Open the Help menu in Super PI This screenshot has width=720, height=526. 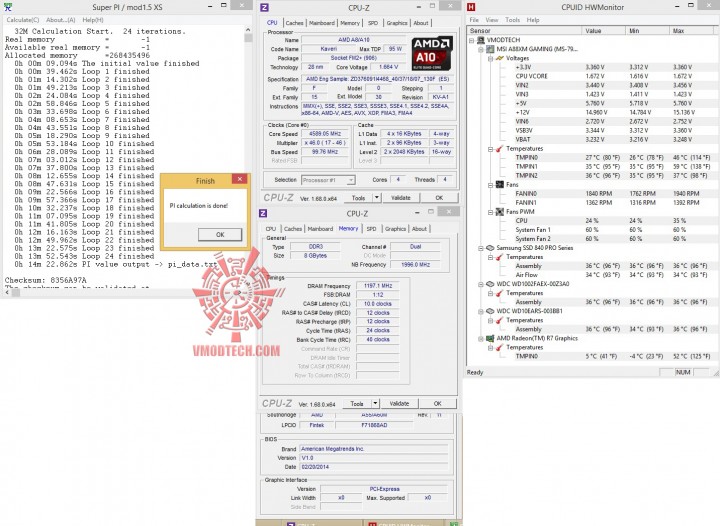coord(93,20)
